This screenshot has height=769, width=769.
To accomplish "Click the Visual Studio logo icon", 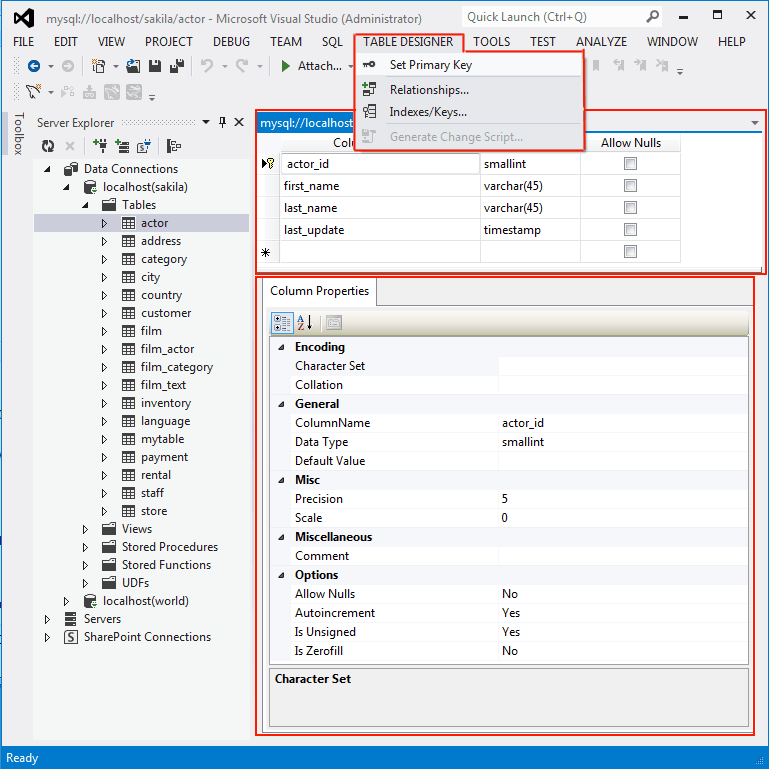I will click(x=24, y=18).
